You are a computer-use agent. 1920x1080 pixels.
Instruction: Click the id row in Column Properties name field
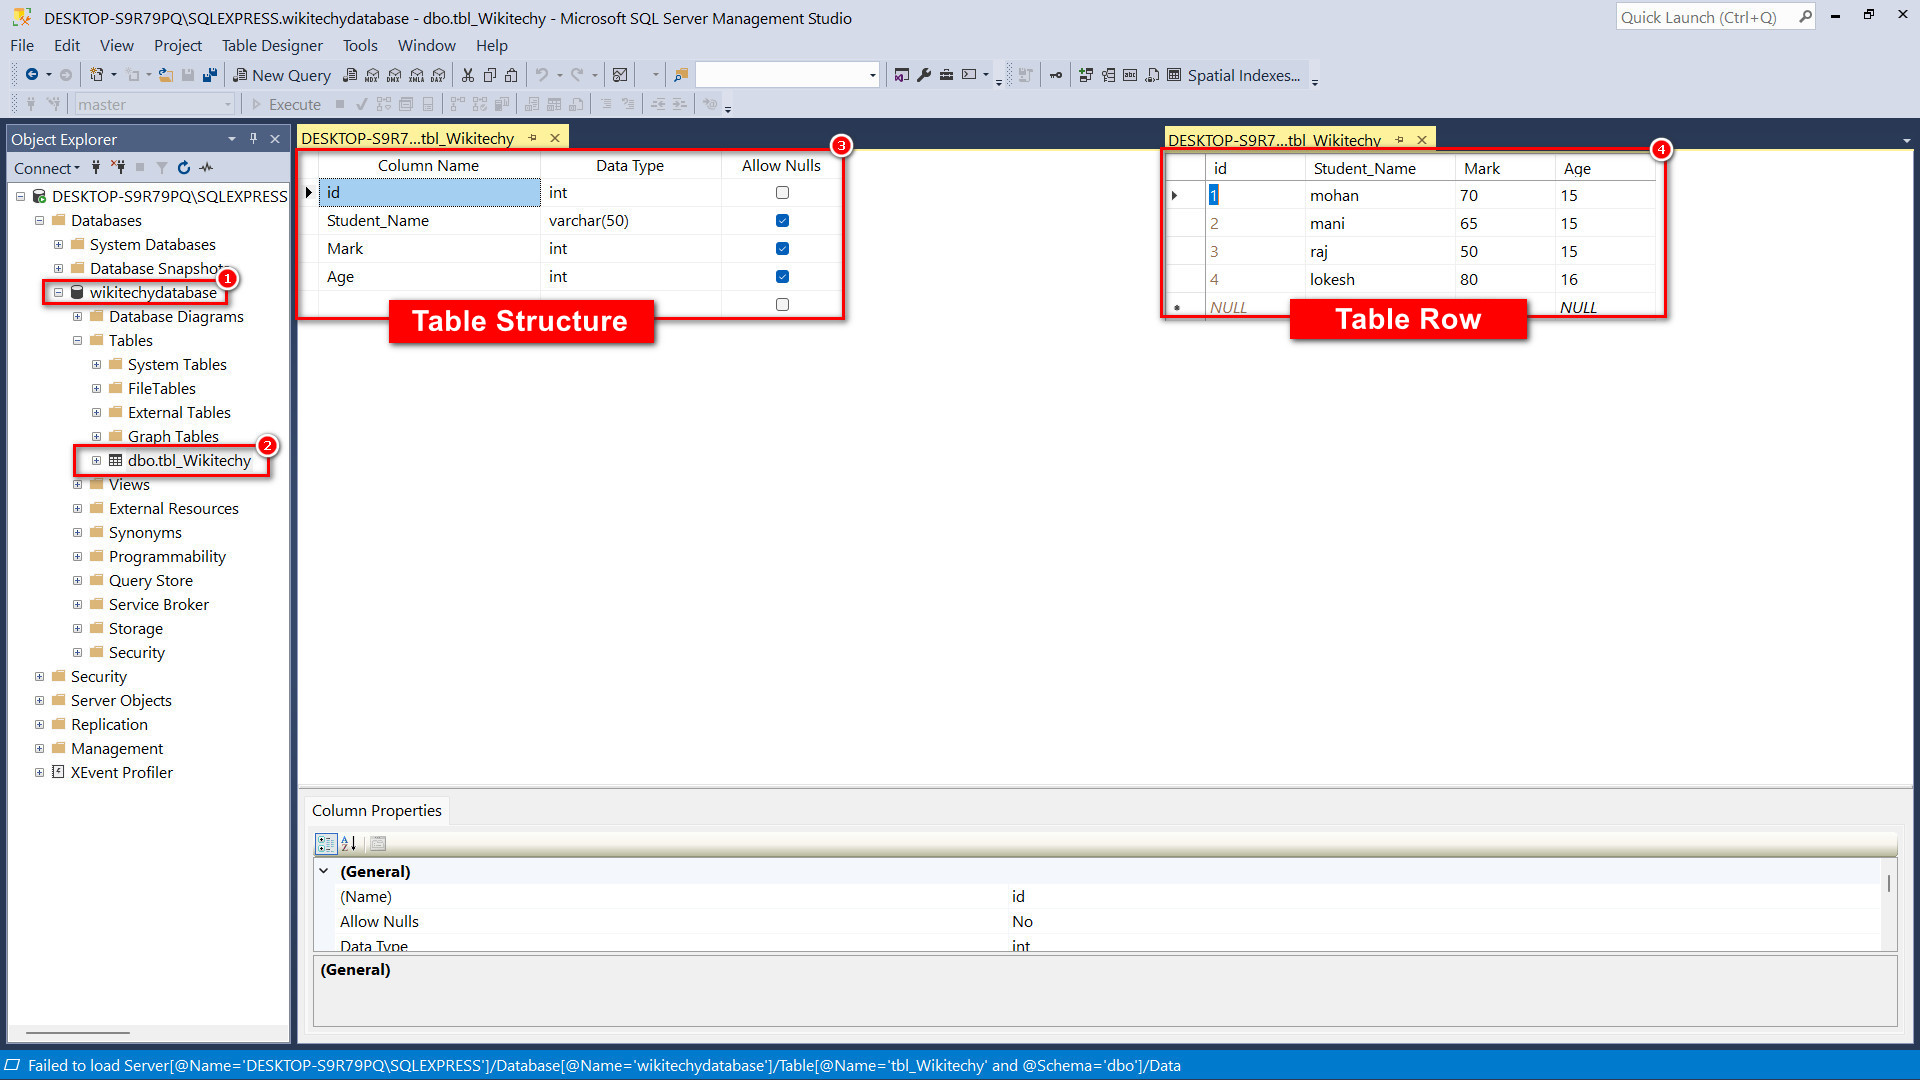(1015, 895)
